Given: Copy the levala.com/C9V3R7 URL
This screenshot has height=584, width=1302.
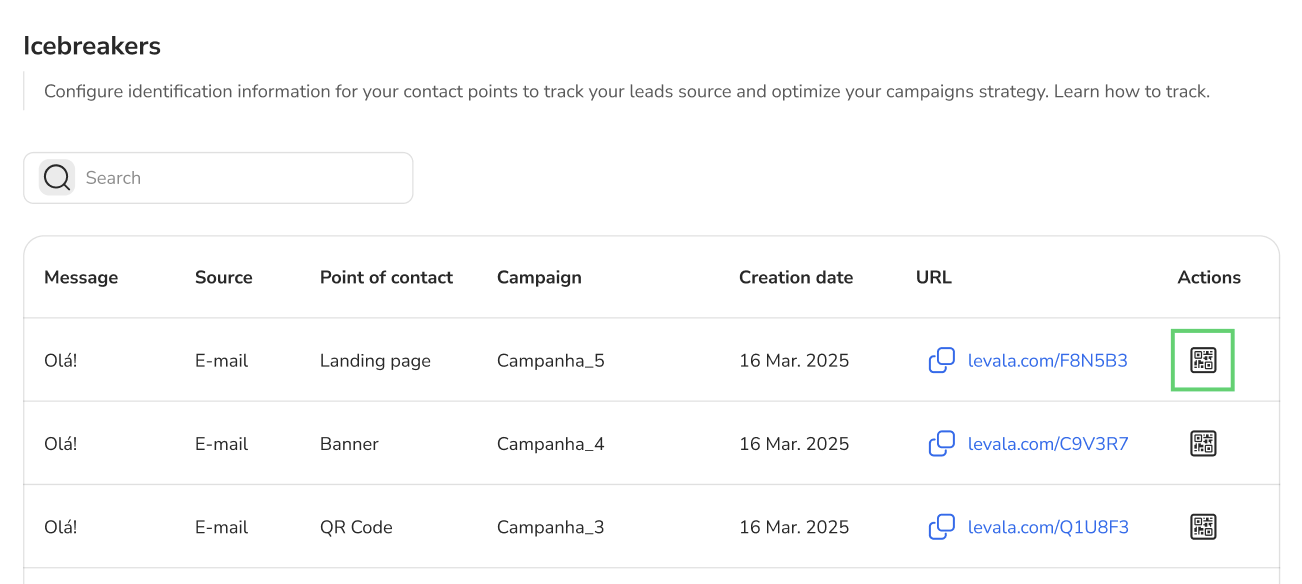Looking at the screenshot, I should click(x=941, y=444).
